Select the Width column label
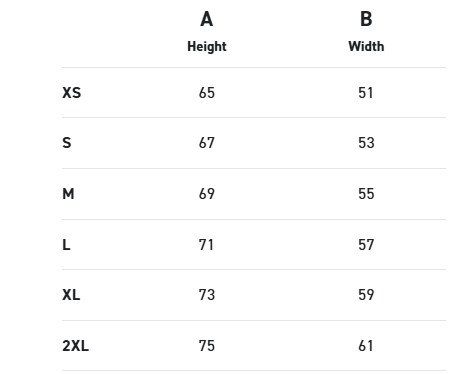The width and height of the screenshot is (457, 374). [366, 46]
